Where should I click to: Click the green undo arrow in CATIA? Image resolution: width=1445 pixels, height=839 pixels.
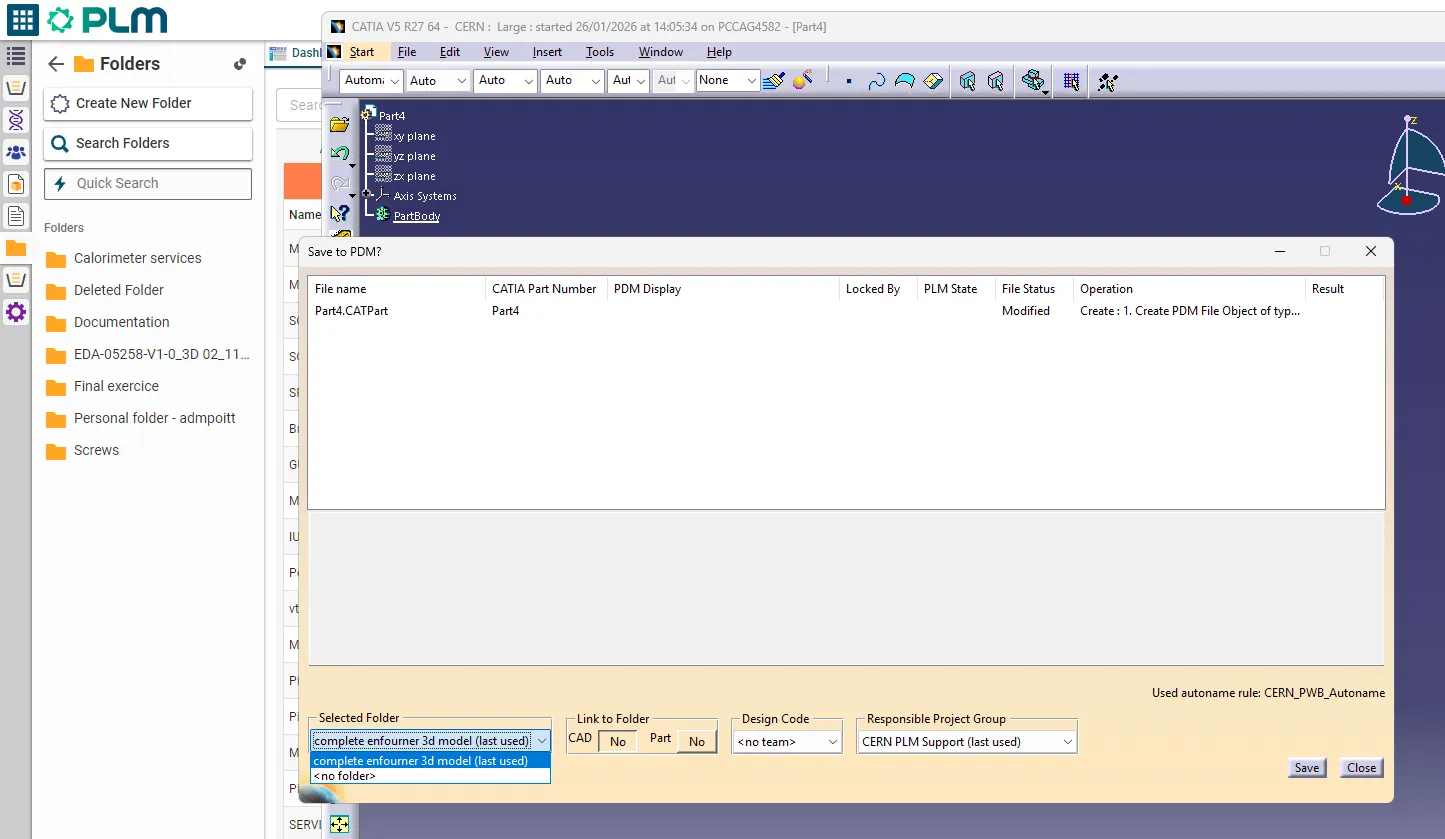click(340, 154)
